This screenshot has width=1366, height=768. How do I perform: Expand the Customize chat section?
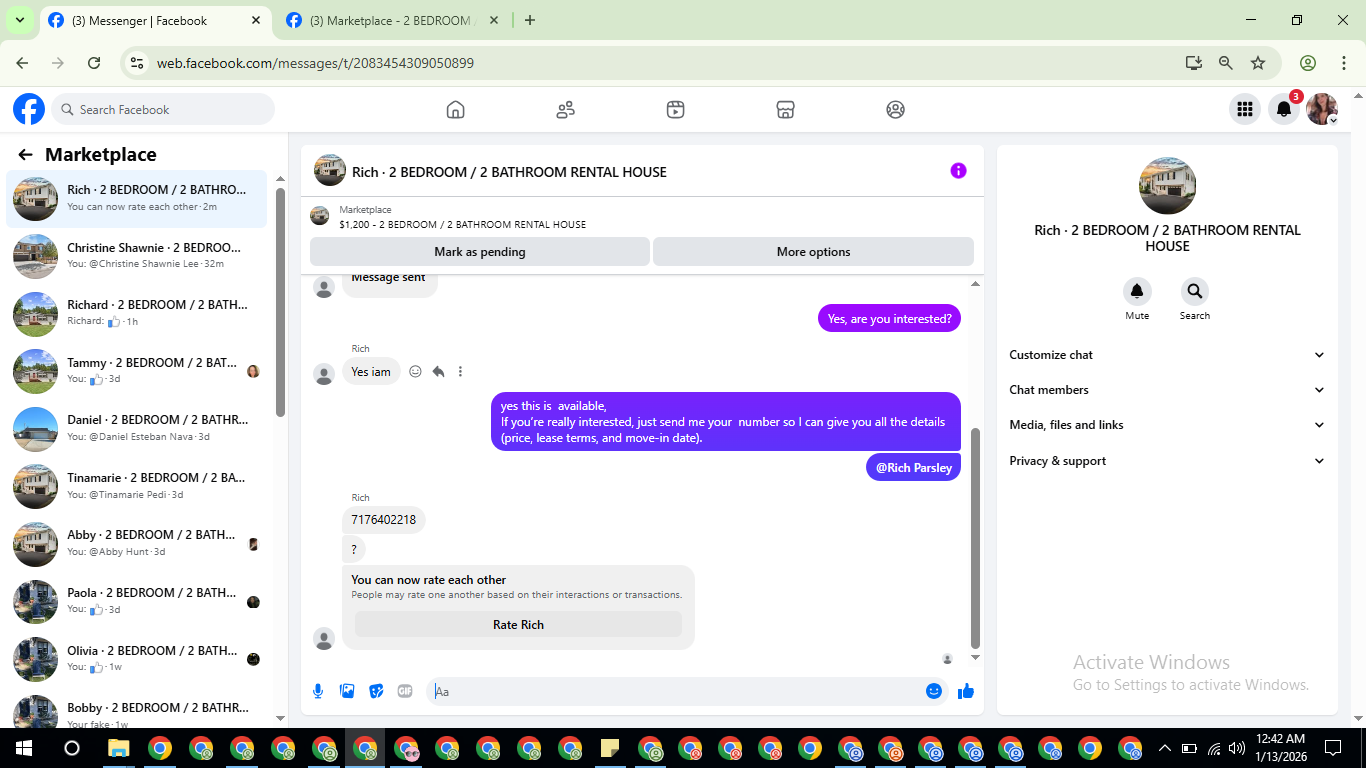point(1167,355)
